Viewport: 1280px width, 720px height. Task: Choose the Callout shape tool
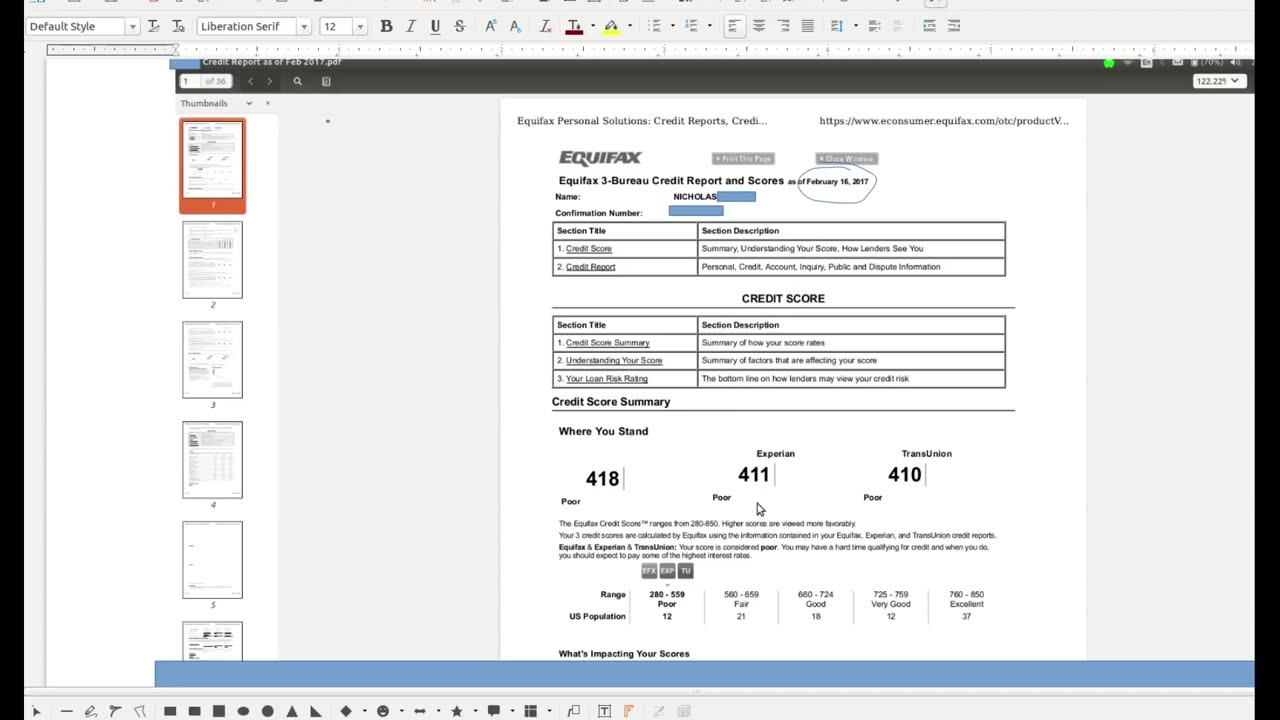click(x=493, y=711)
